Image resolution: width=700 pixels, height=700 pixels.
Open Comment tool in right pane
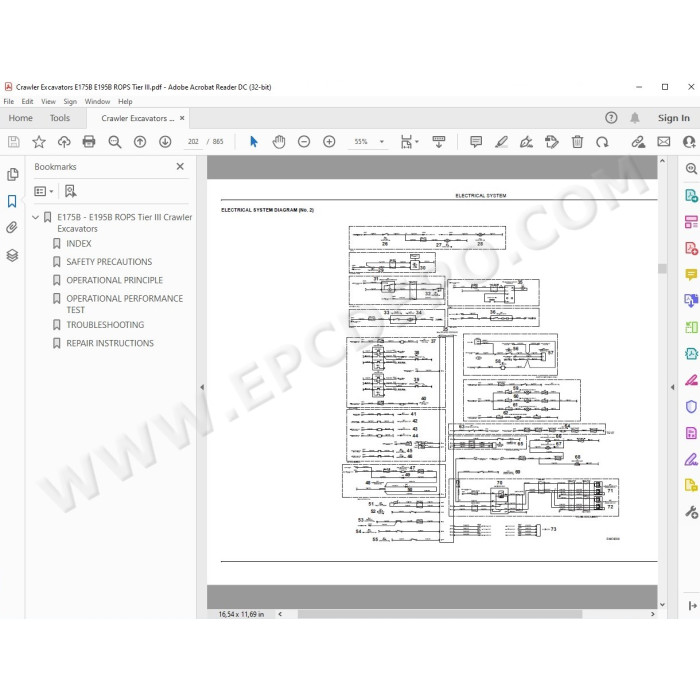pos(691,275)
